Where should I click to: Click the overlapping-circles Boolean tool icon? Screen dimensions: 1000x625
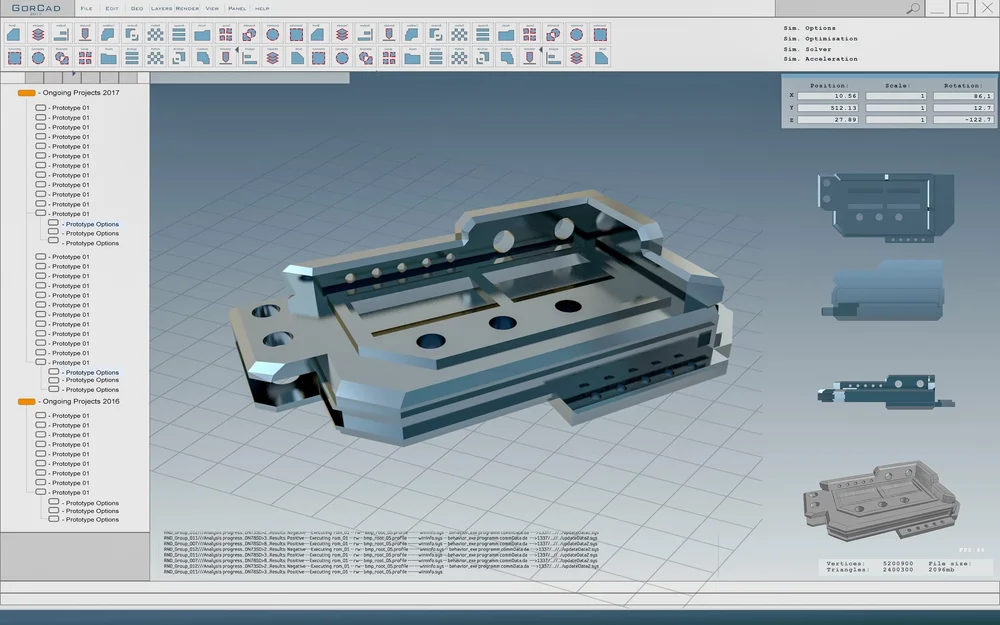point(61,57)
